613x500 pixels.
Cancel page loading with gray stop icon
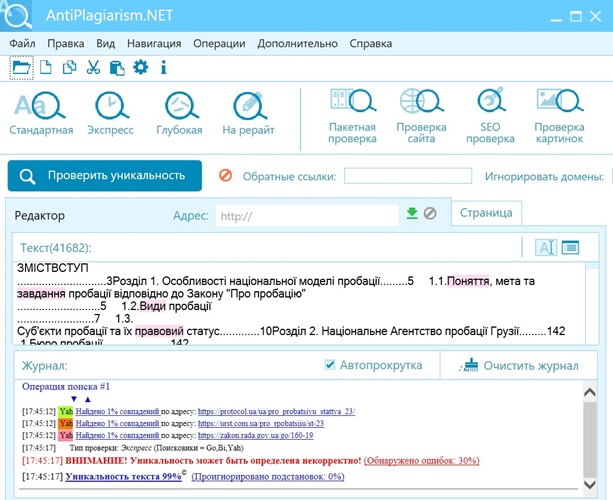pyautogui.click(x=430, y=213)
